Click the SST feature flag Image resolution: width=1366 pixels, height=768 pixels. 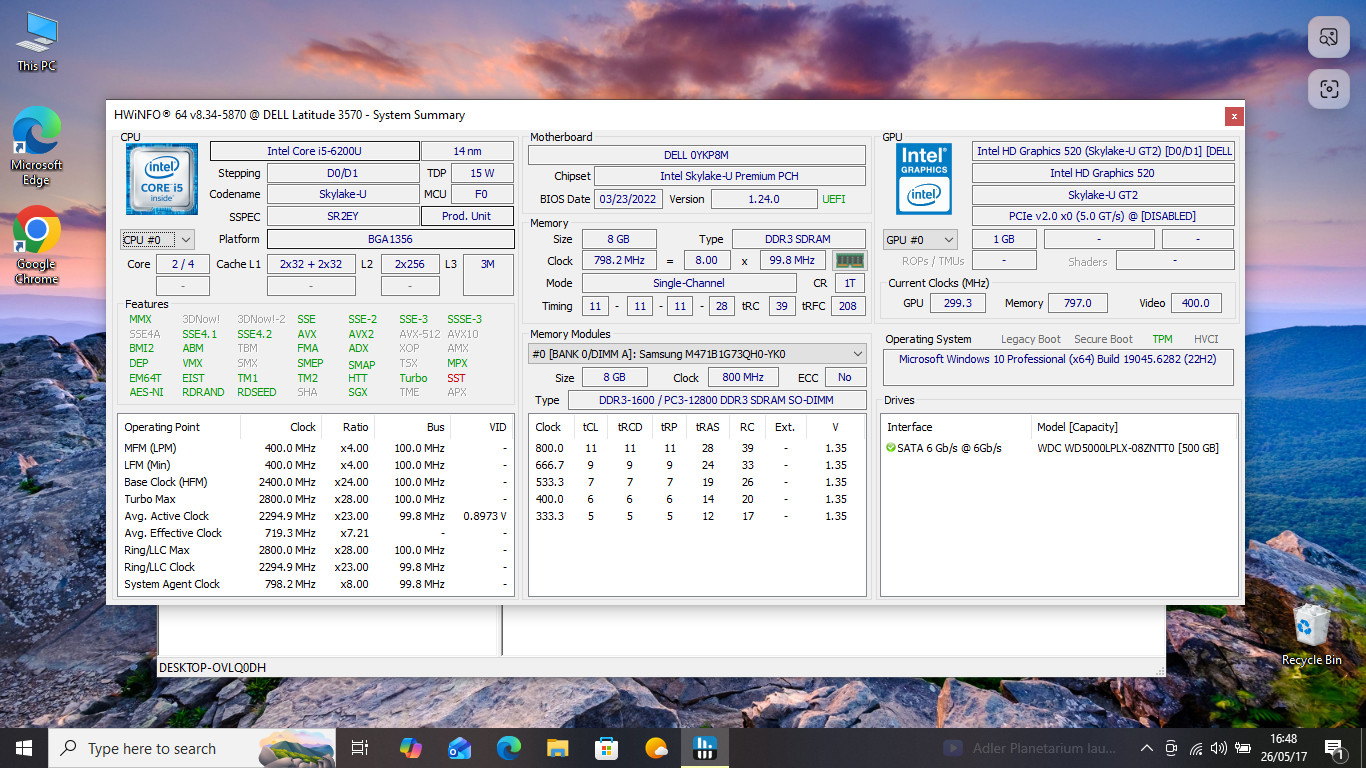pos(456,378)
